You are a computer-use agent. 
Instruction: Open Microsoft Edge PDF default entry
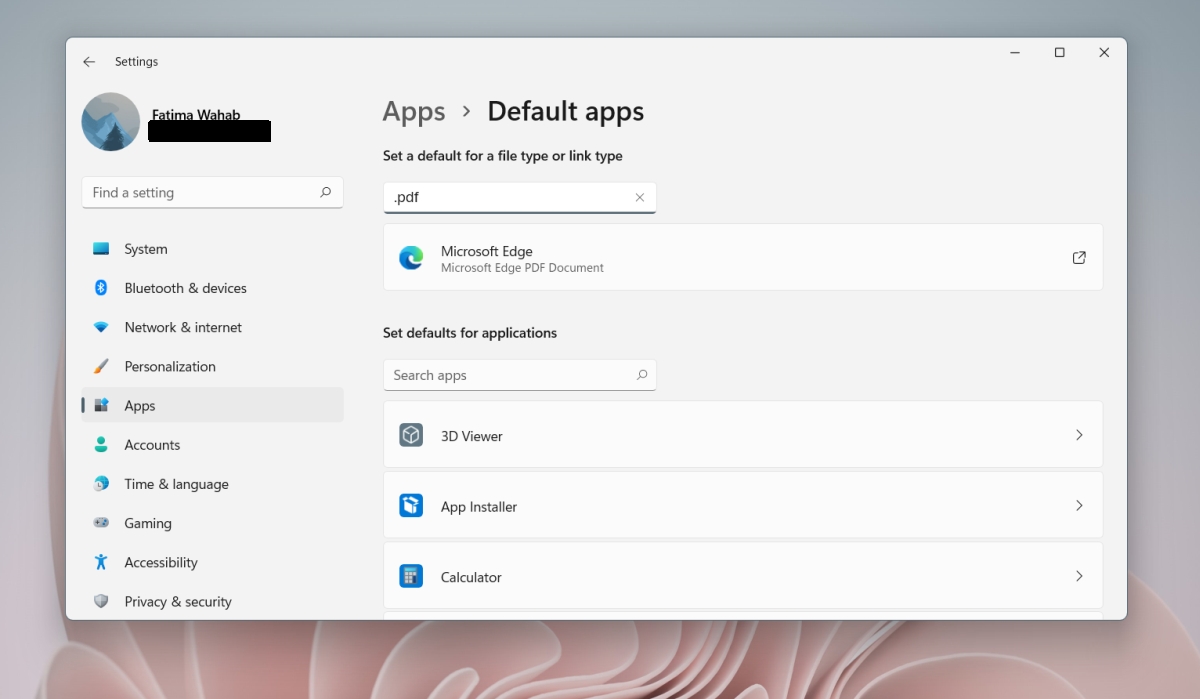pyautogui.click(x=743, y=258)
